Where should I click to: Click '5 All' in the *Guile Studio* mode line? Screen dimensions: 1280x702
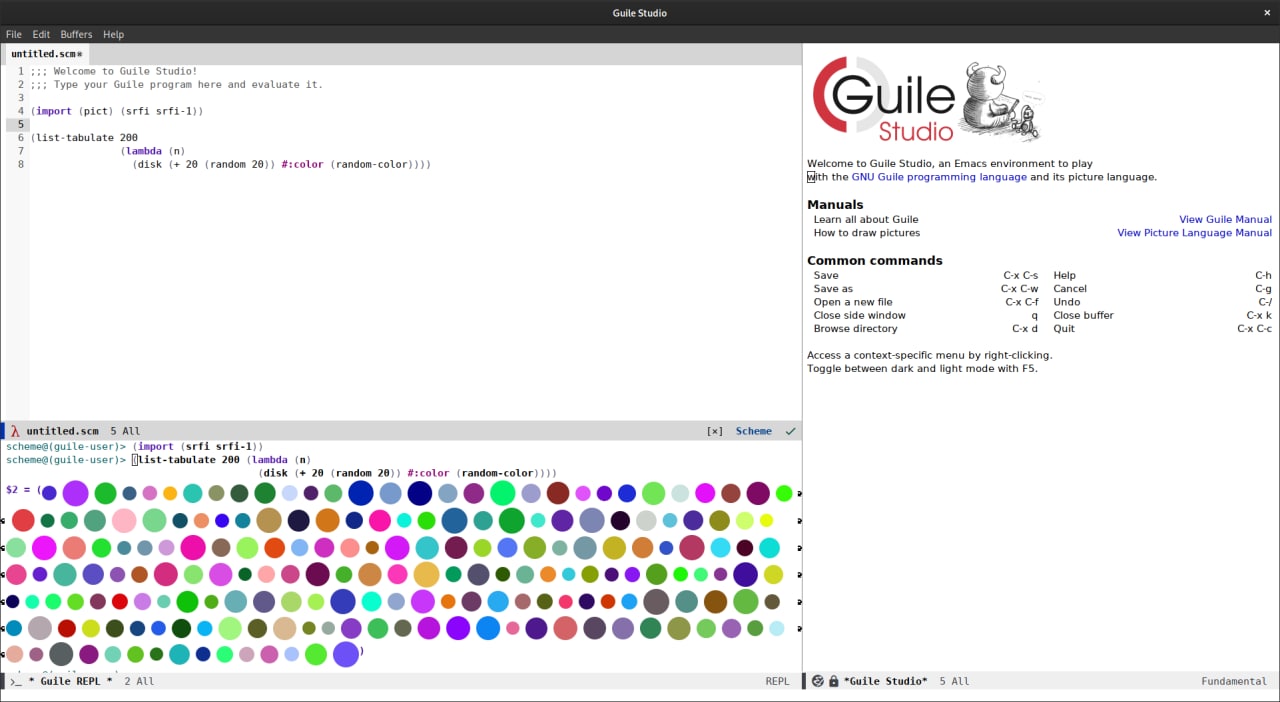point(955,681)
